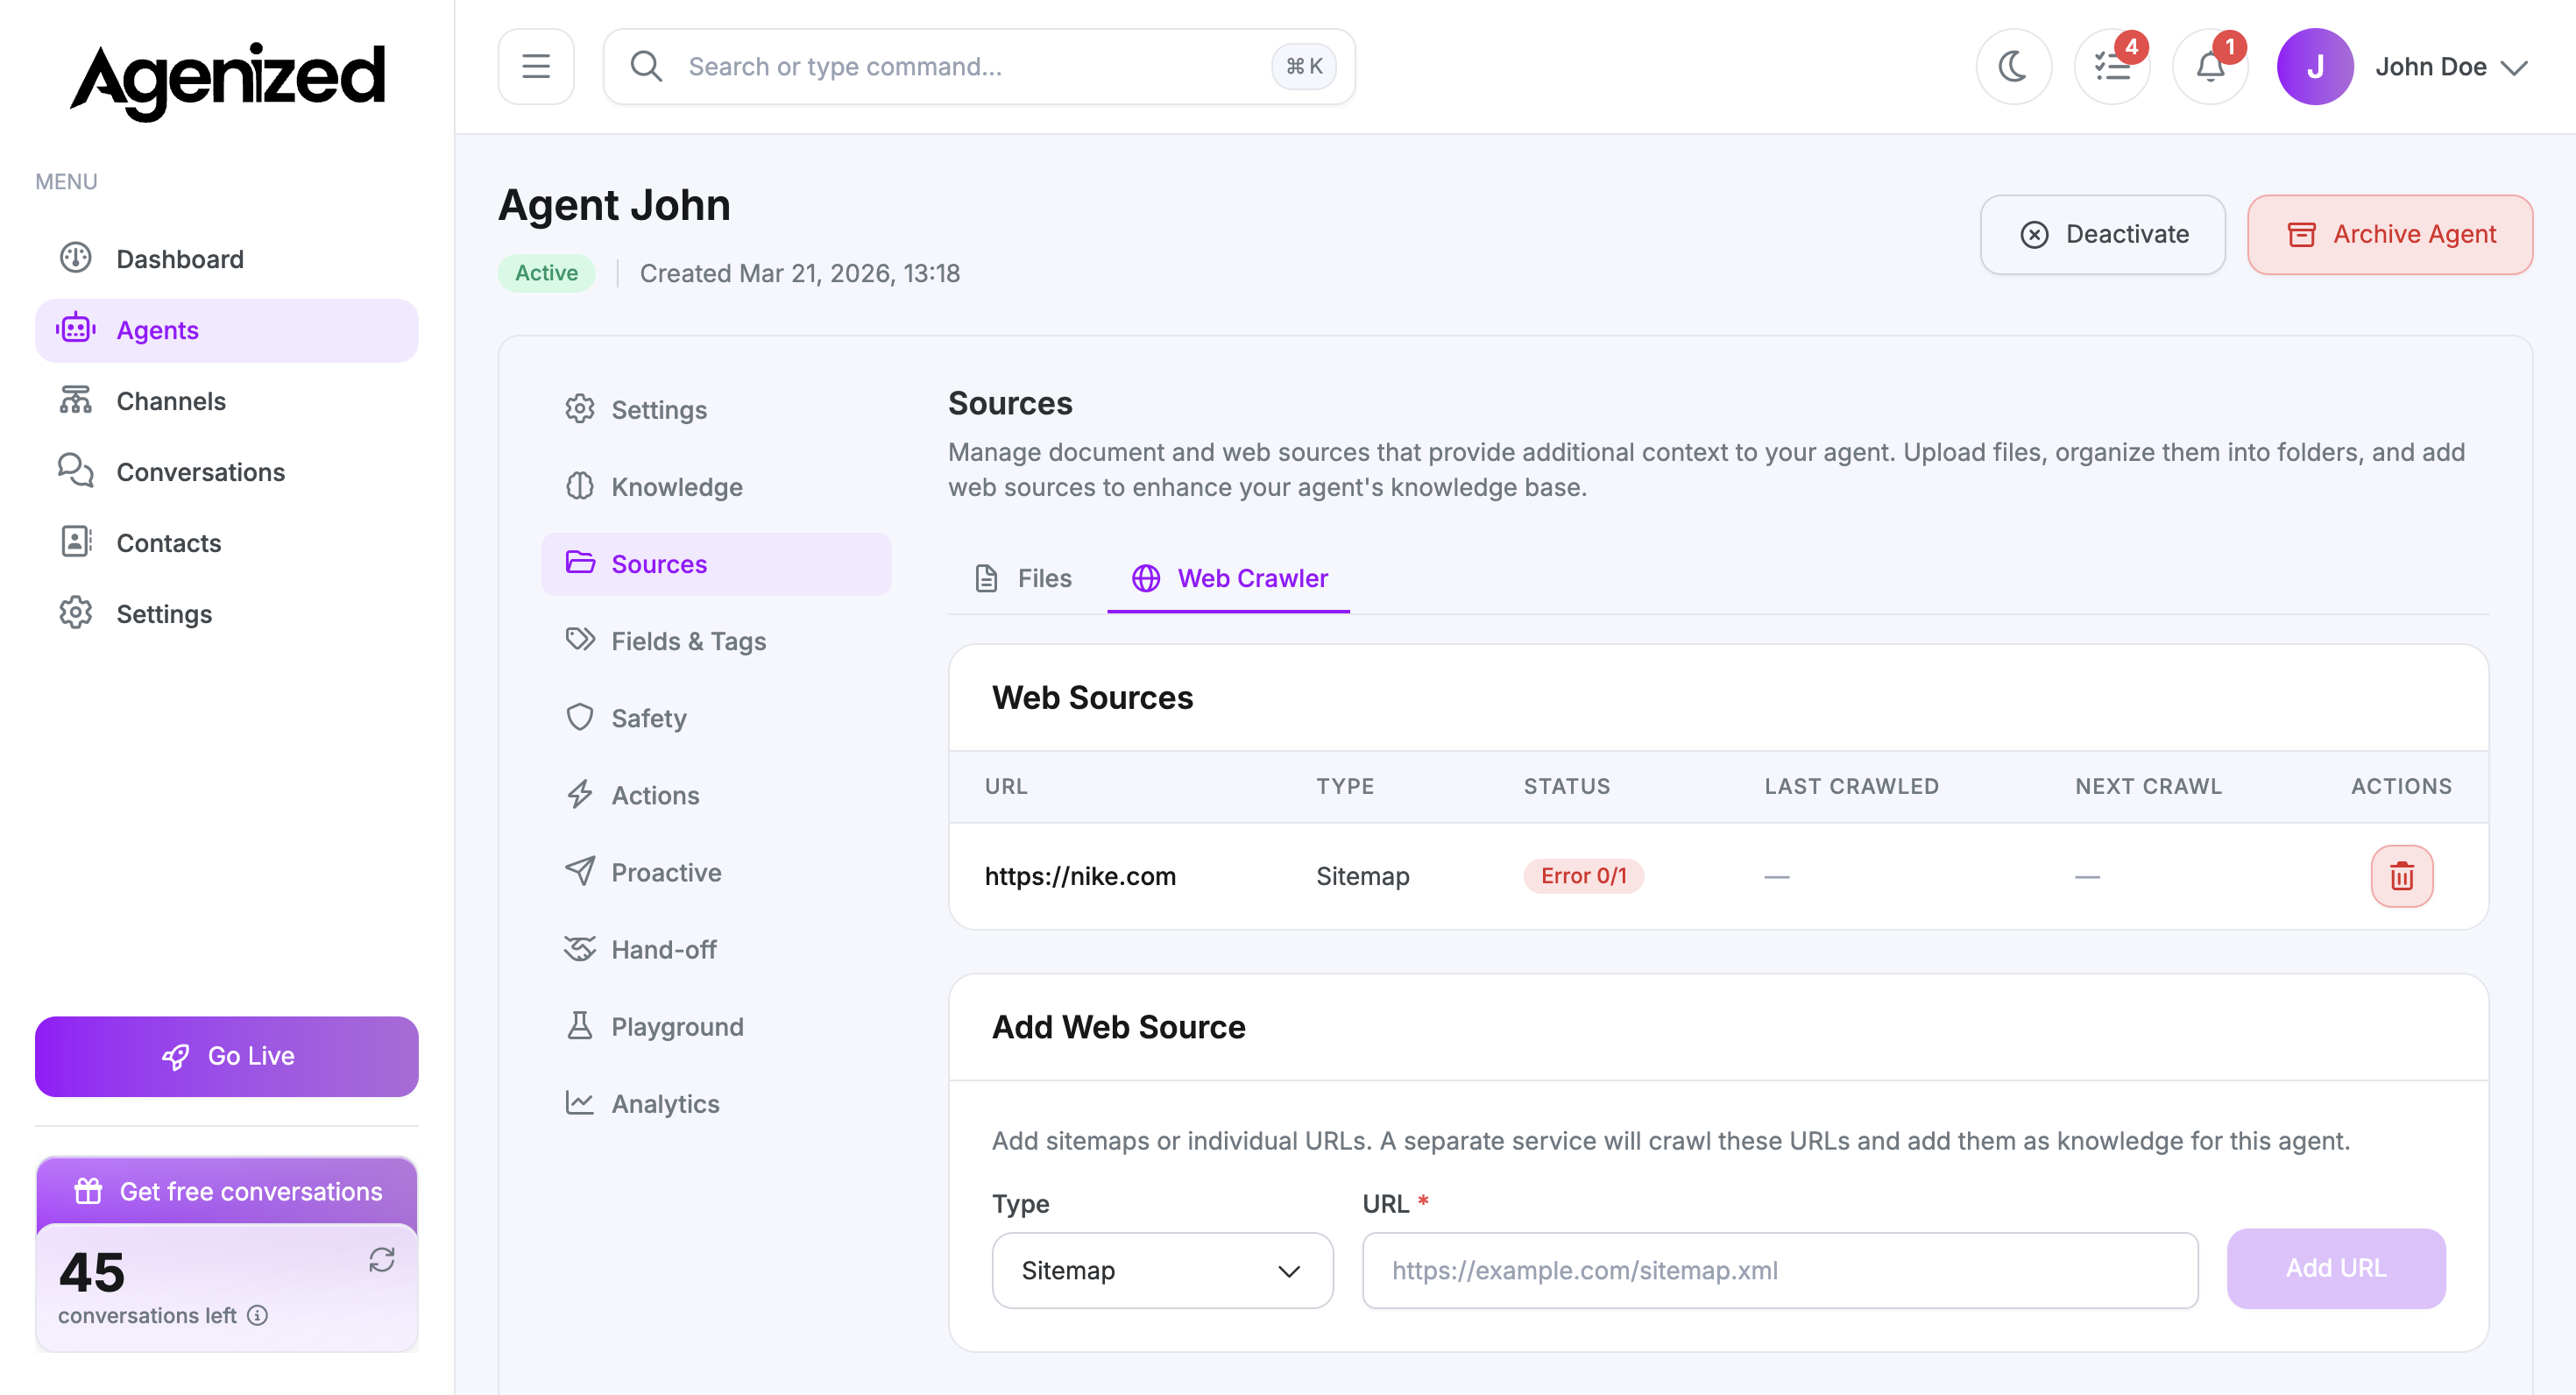Open the Knowledge section for Agent John
This screenshot has width=2576, height=1395.
coord(677,487)
